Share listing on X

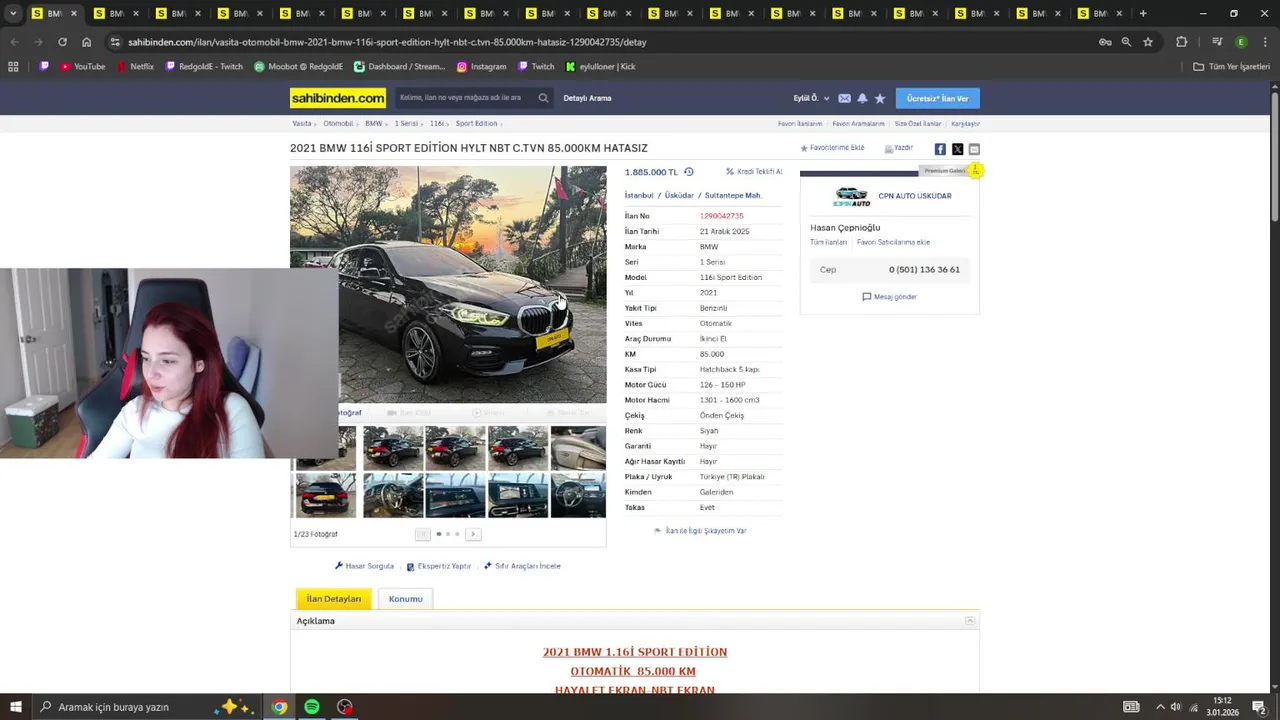coord(957,149)
